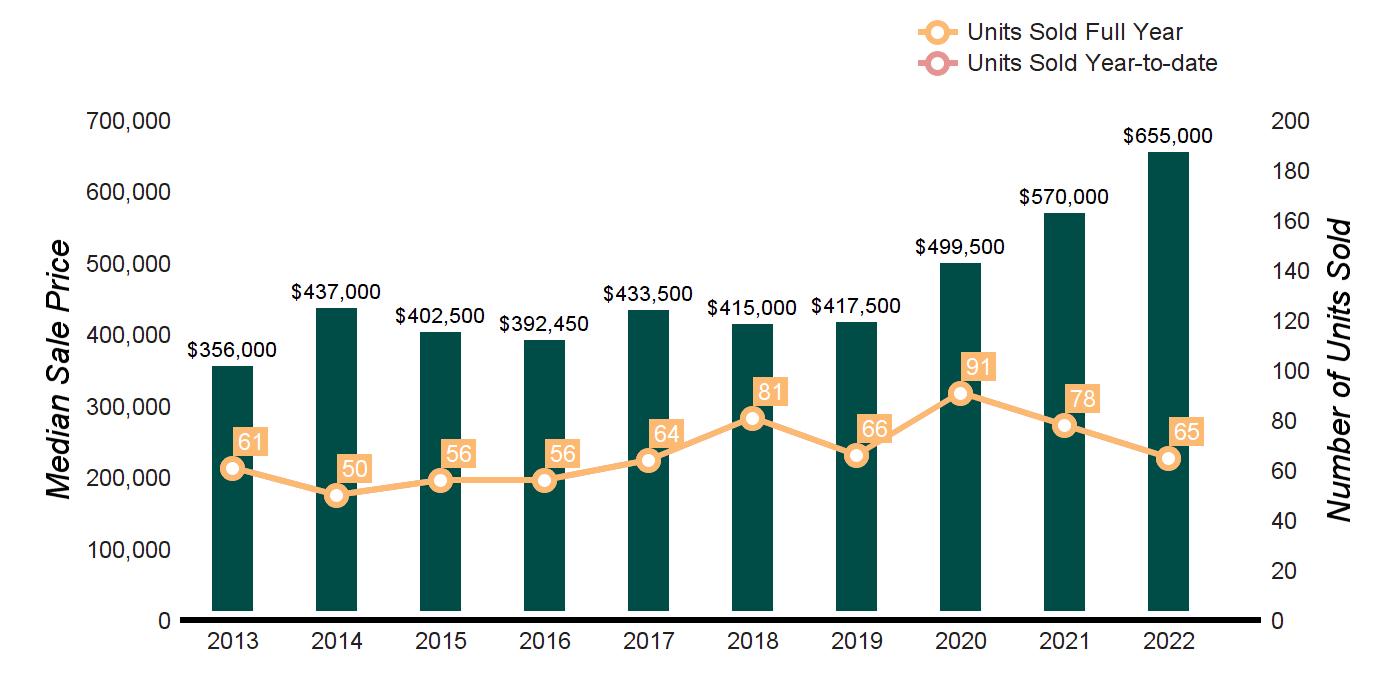1400x700 pixels.
Task: Click the 2017 x-axis label
Action: pyautogui.click(x=648, y=642)
